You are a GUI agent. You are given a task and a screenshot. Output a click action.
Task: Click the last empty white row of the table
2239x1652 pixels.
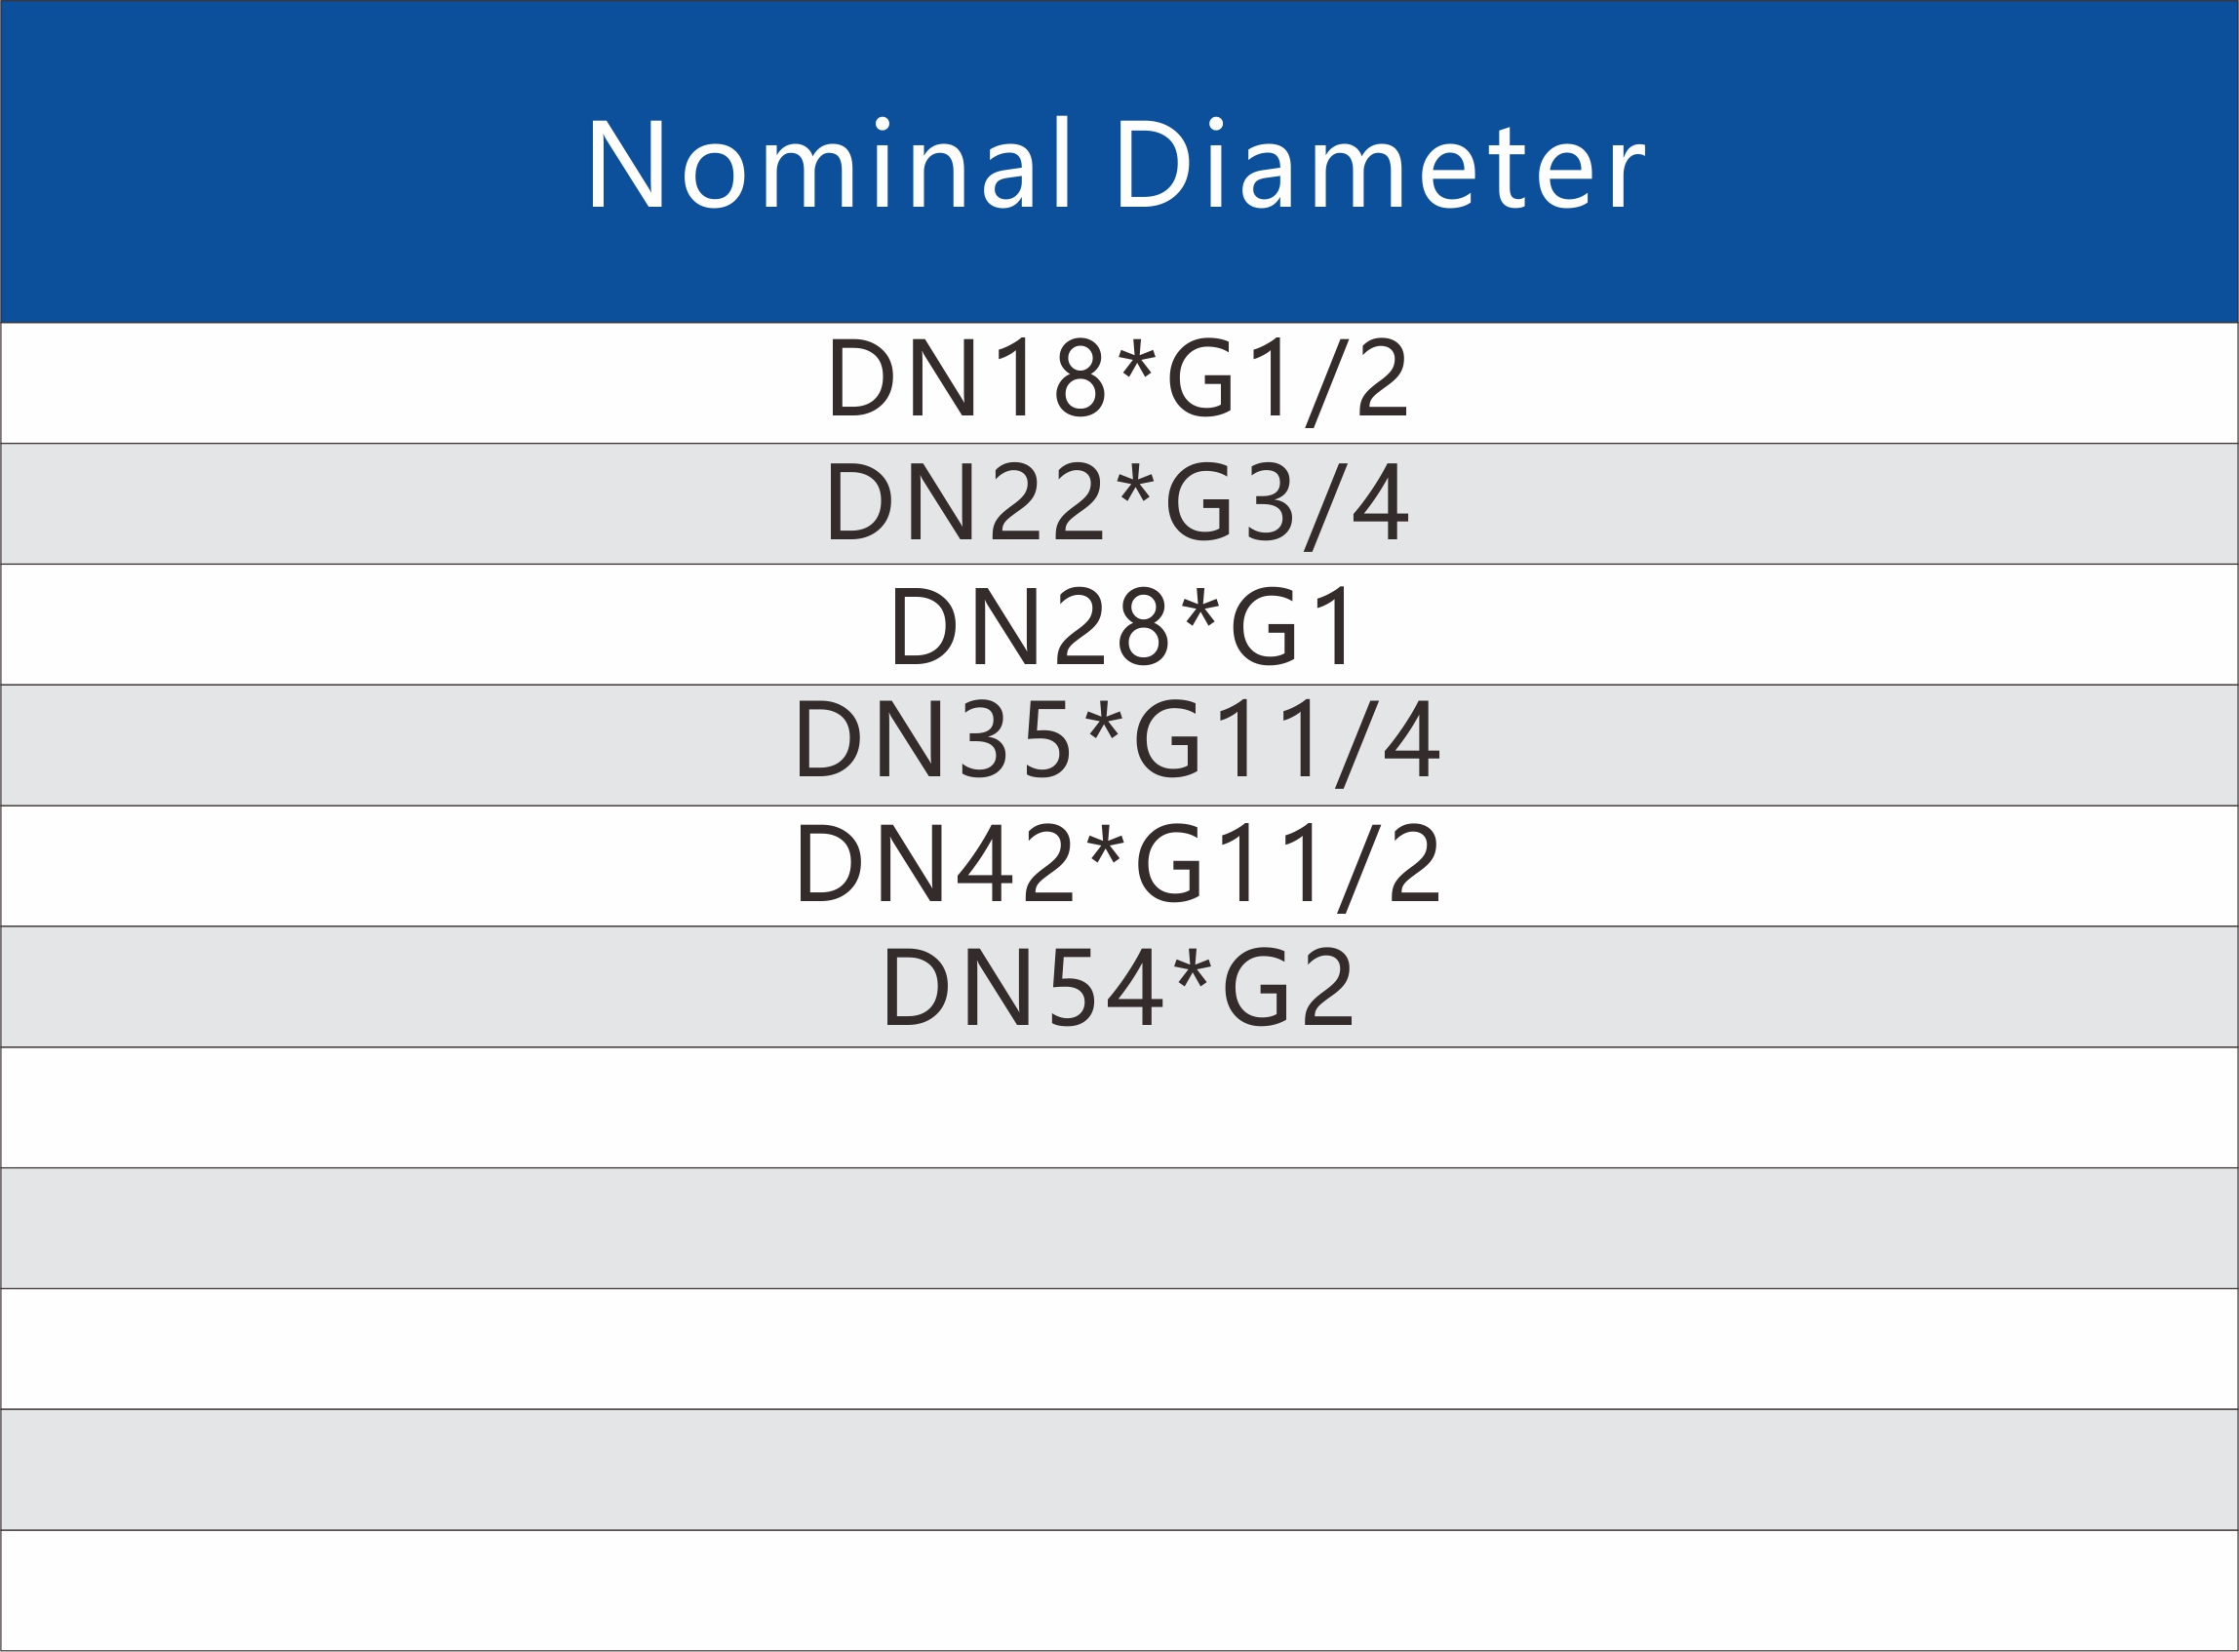pyautogui.click(x=1119, y=1590)
